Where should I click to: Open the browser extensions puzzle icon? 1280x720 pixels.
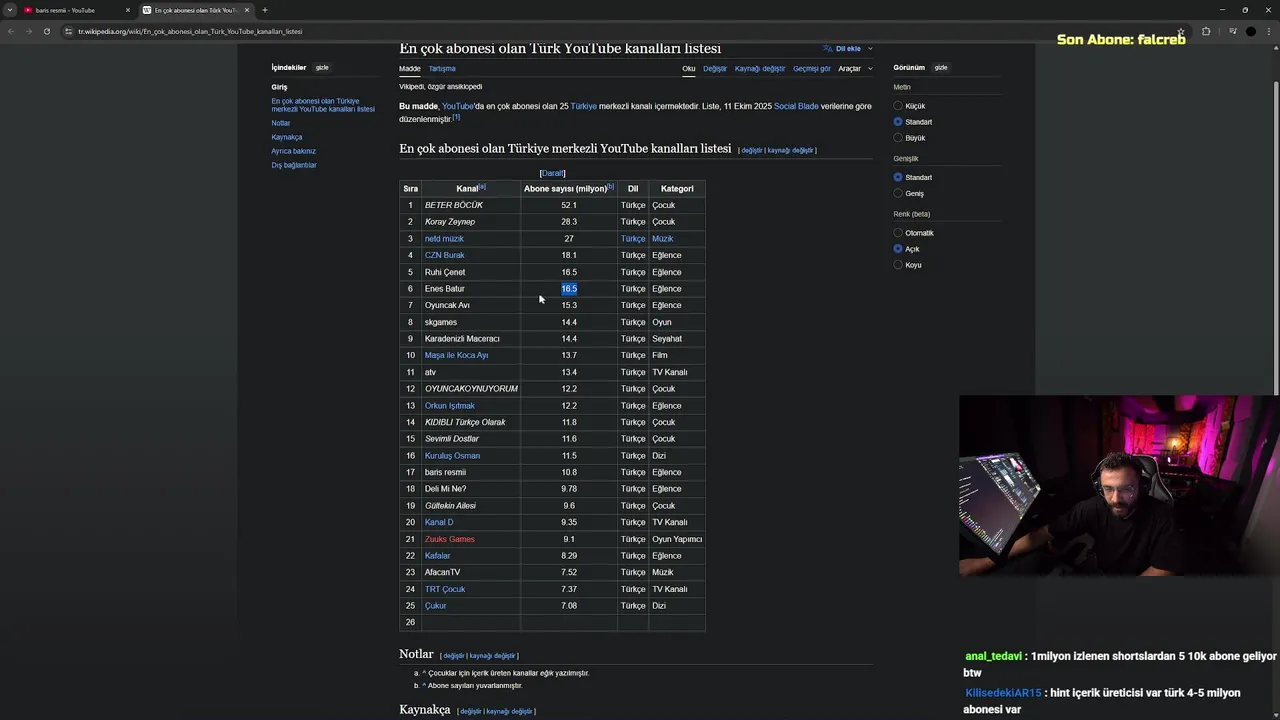point(1206,31)
